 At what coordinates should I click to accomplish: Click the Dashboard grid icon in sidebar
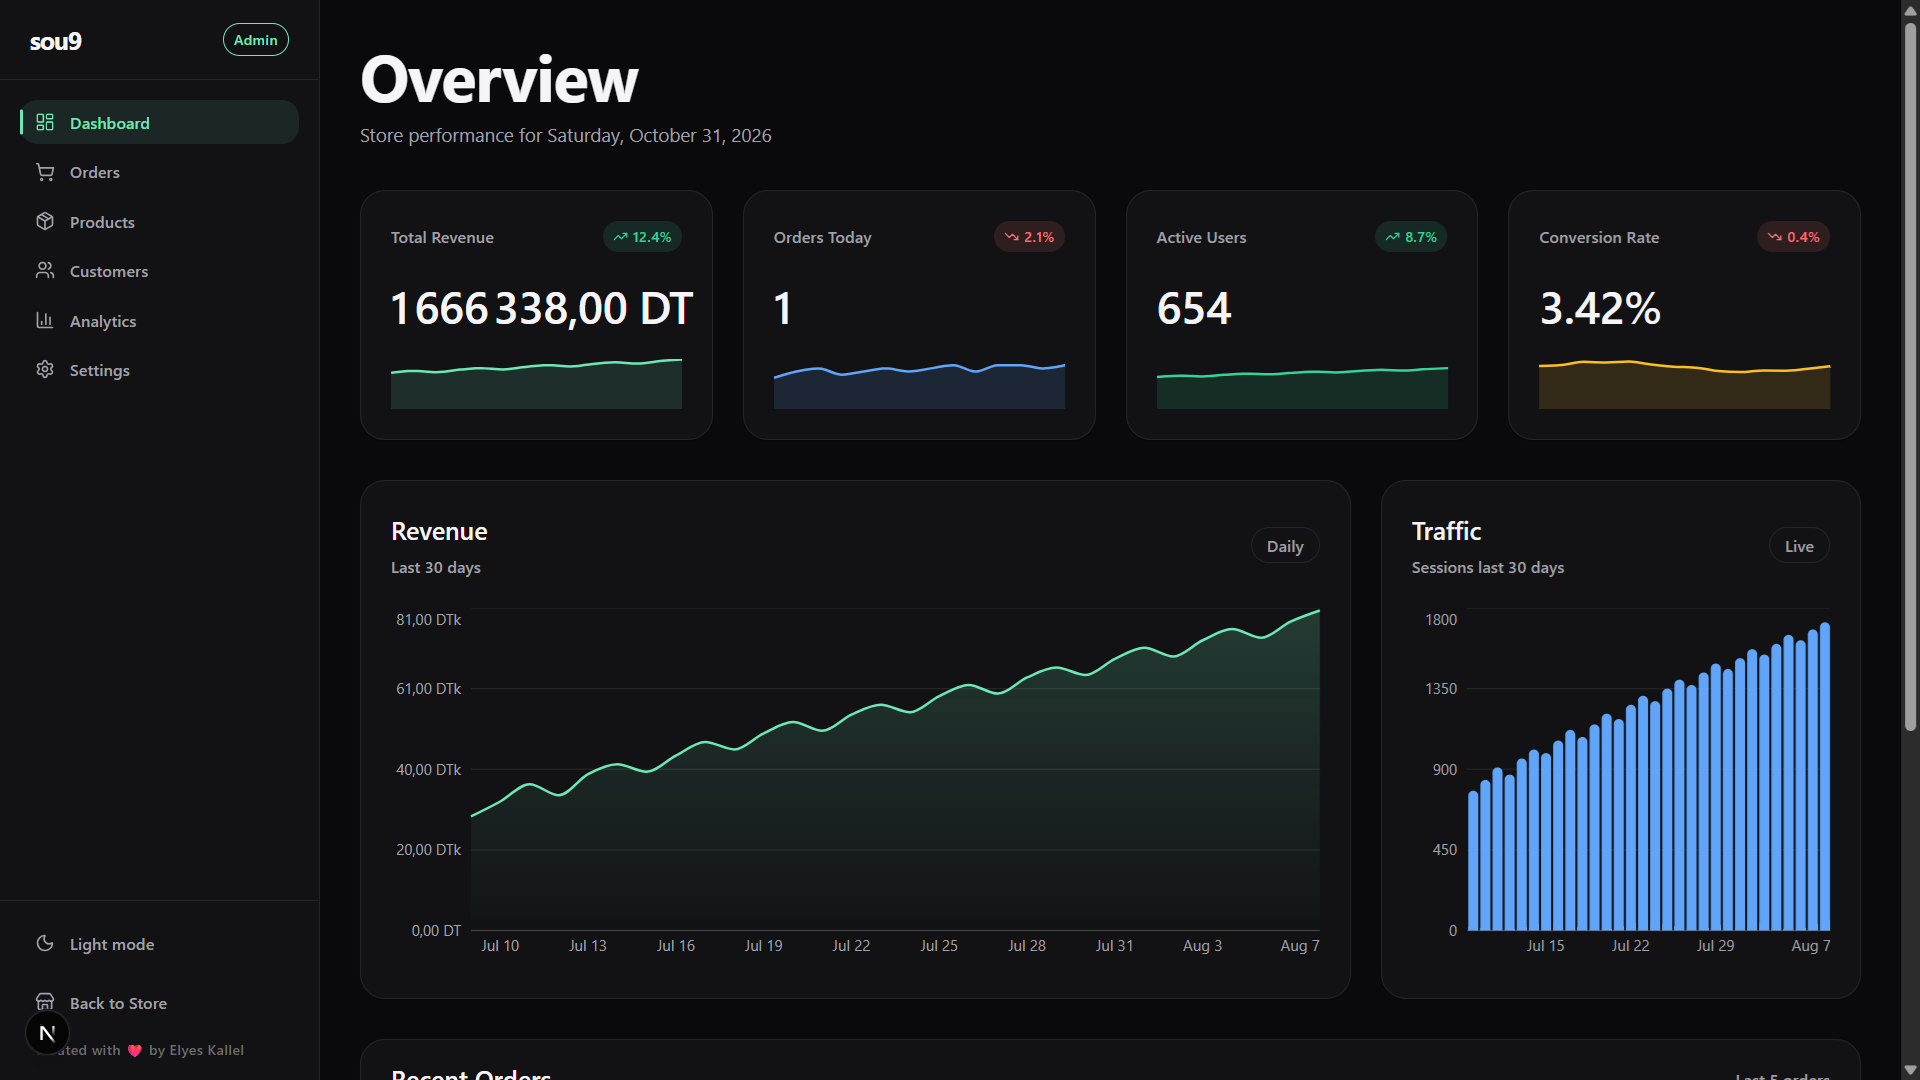(45, 122)
